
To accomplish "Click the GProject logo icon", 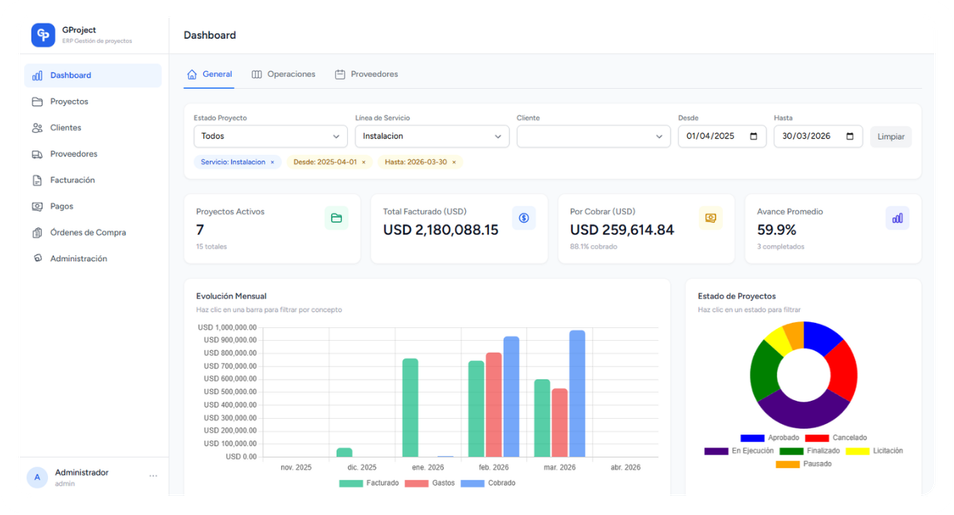I will pyautogui.click(x=43, y=35).
